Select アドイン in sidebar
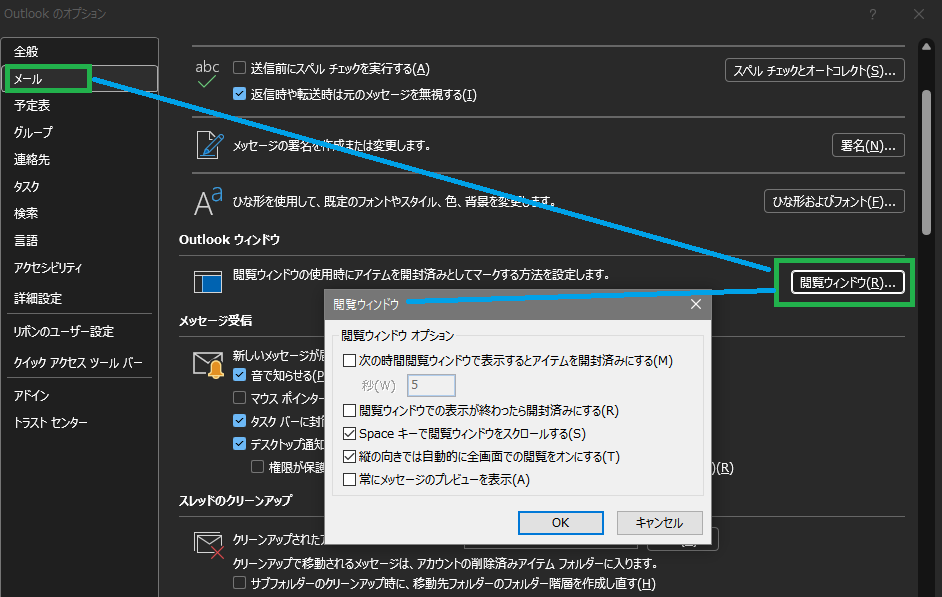This screenshot has height=597, width=942. (79, 395)
